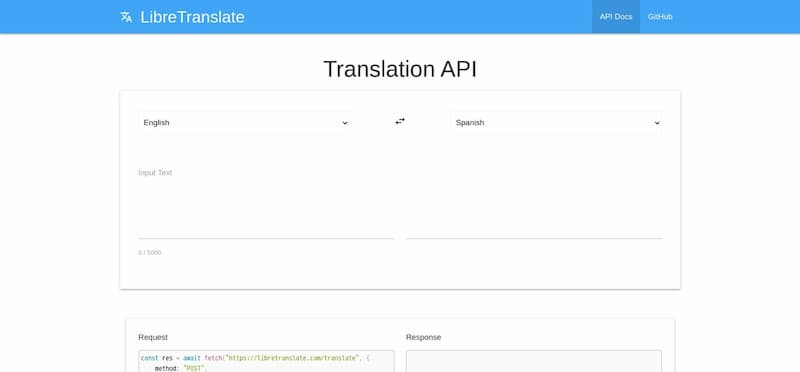The image size is (800, 372).
Task: Click the 0 / 5000 character counter
Action: [149, 253]
